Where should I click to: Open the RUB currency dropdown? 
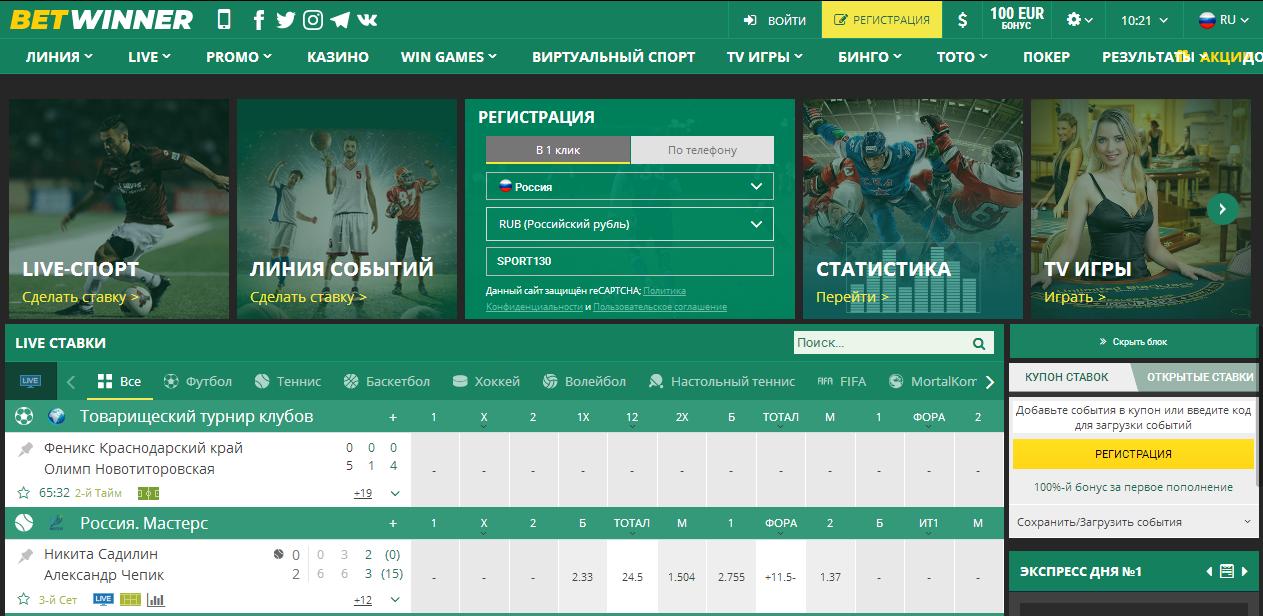[x=630, y=224]
